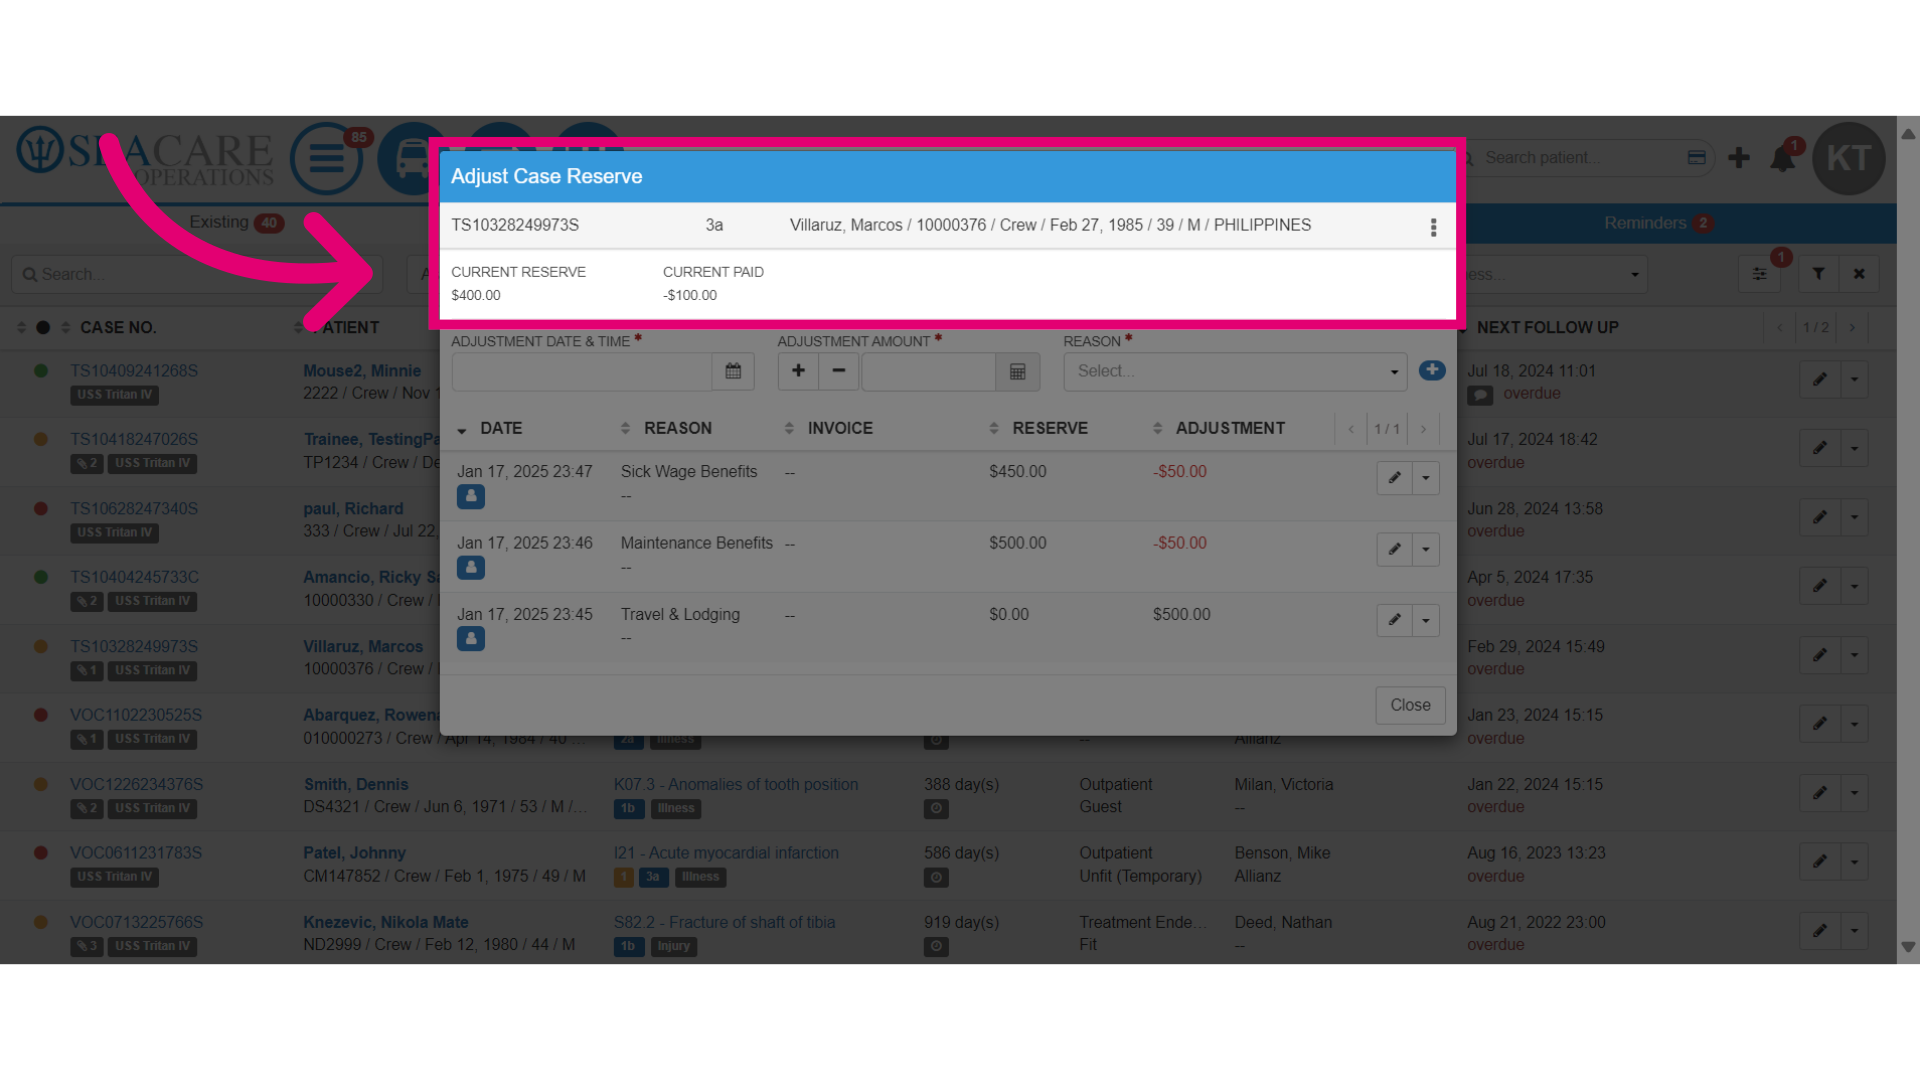1920x1080 pixels.
Task: Edit the Sick Wage Benefits adjustment
Action: (x=1394, y=478)
